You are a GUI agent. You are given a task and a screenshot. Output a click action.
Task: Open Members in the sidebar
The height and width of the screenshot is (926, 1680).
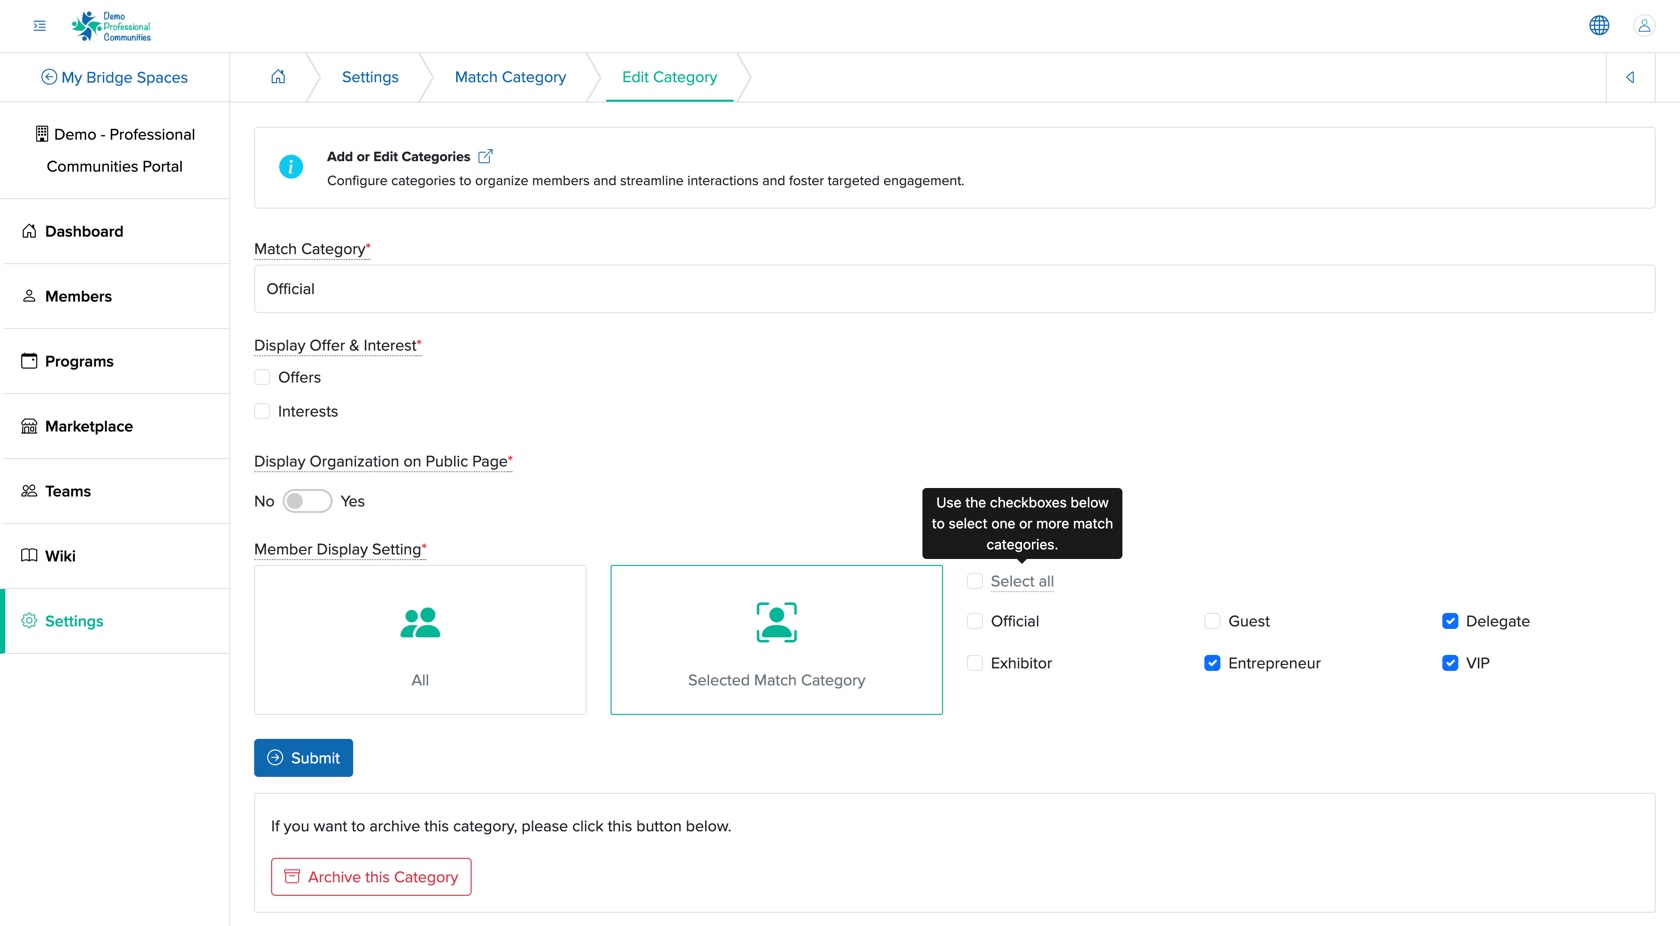coord(116,296)
